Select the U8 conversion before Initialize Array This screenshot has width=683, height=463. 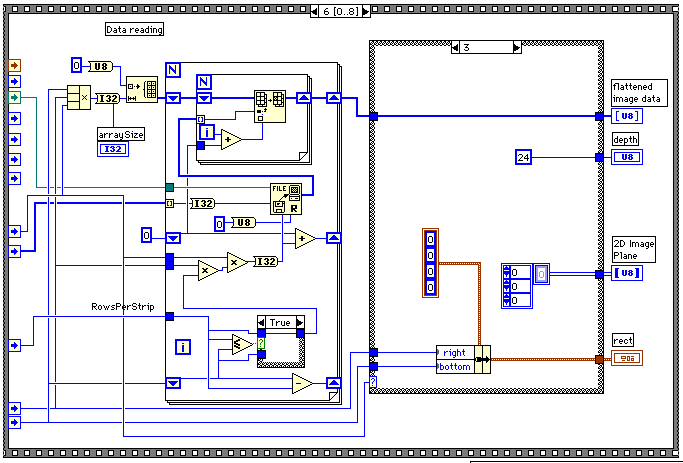(x=100, y=66)
